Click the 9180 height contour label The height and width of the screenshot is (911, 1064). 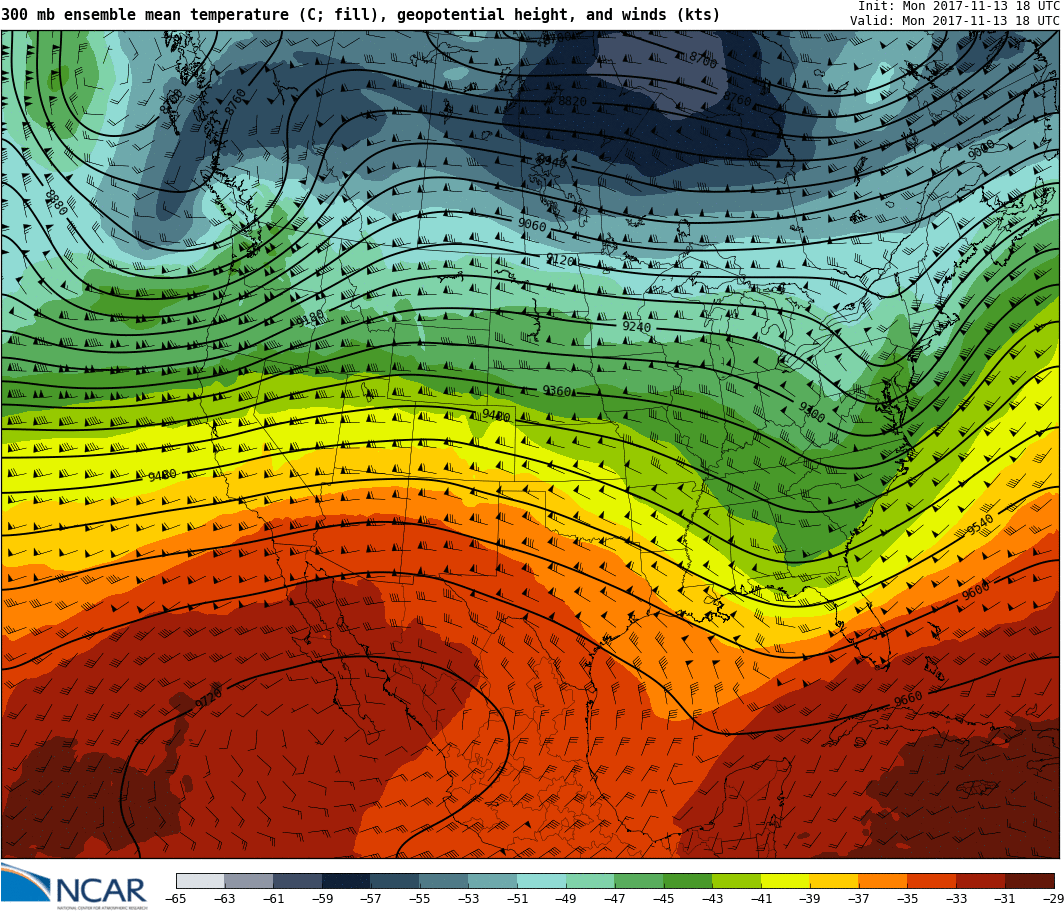click(x=311, y=319)
